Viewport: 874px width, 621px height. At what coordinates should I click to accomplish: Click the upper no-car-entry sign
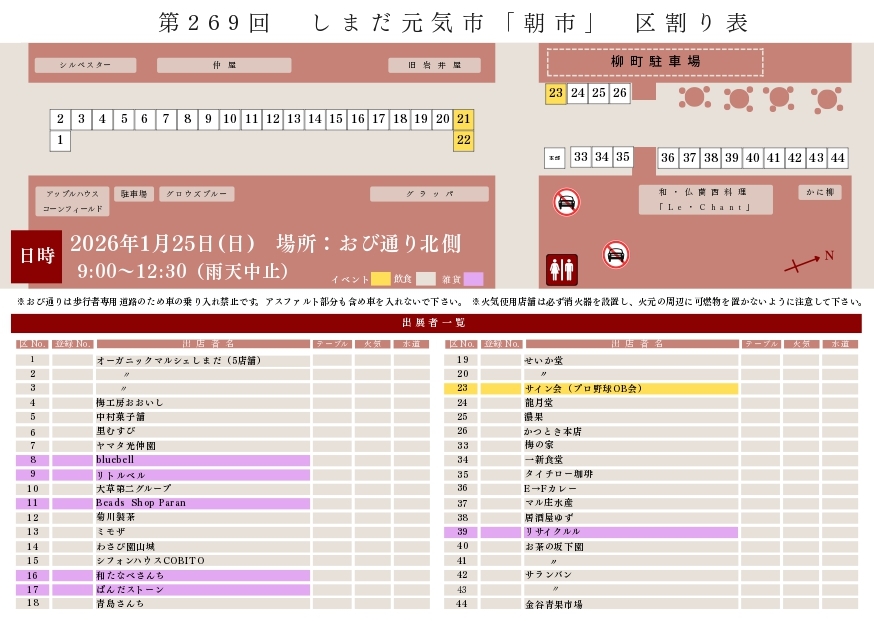tap(568, 201)
